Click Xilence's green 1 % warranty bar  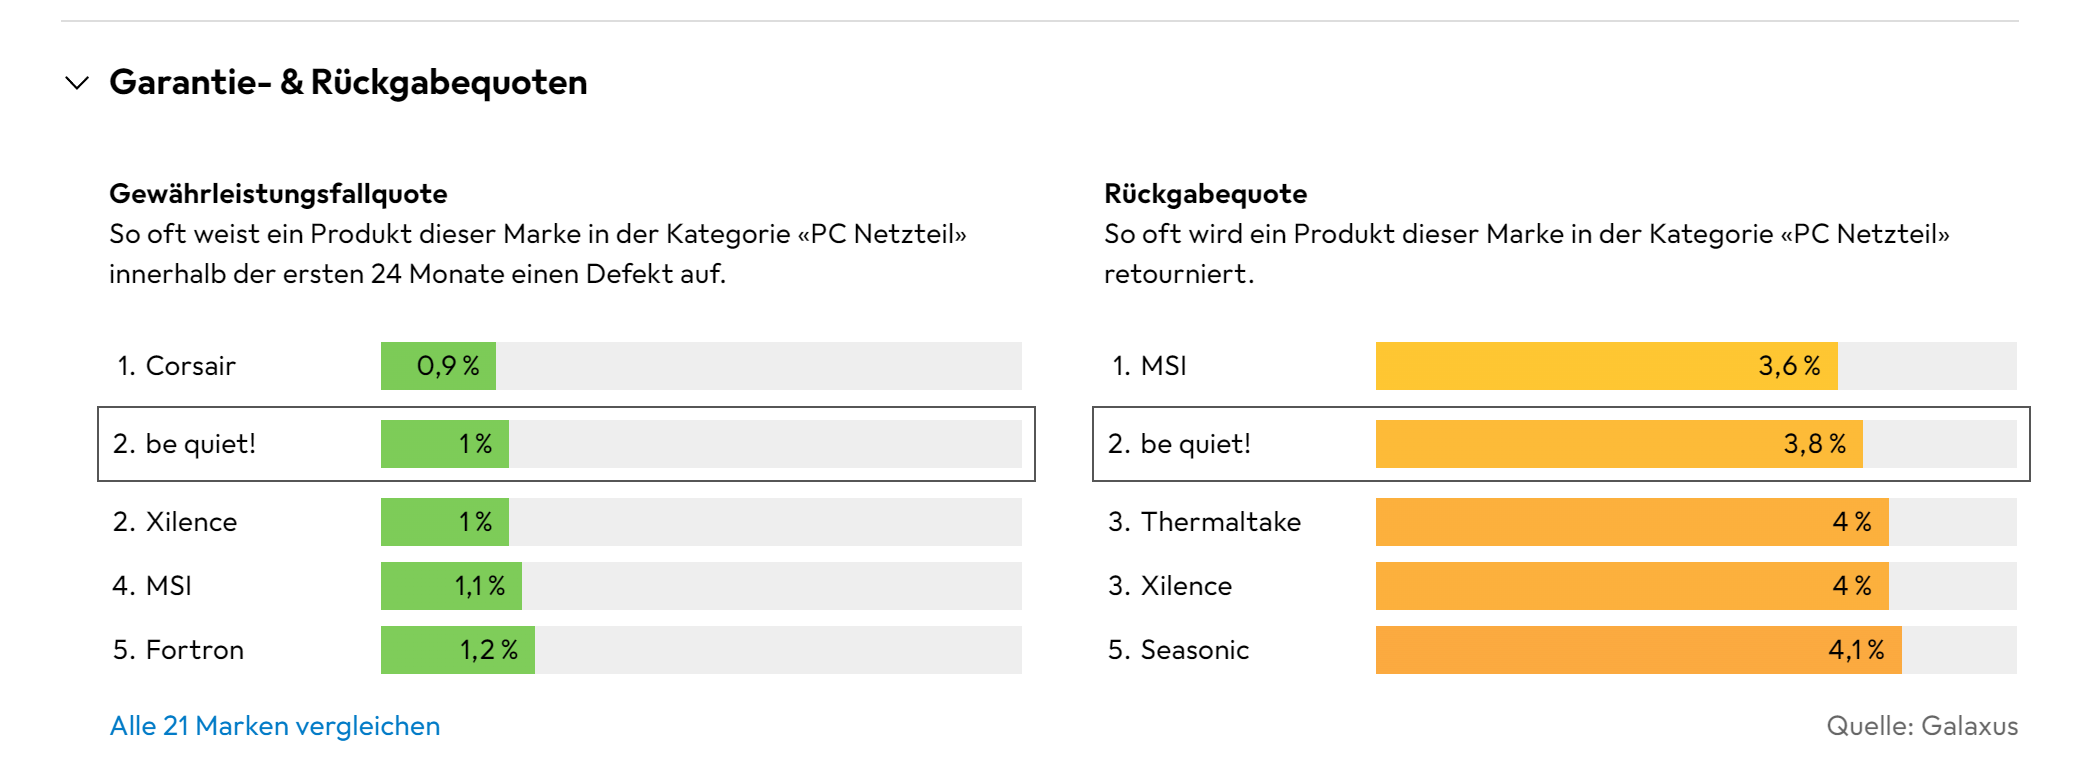point(445,522)
